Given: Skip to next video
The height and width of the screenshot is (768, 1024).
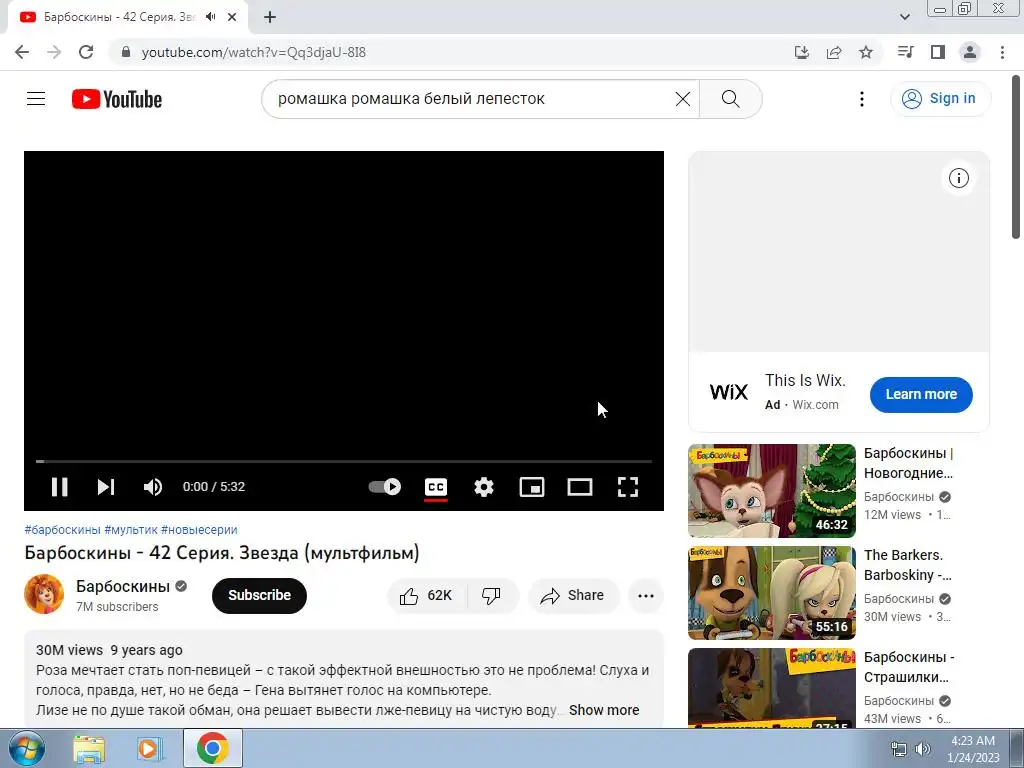Looking at the screenshot, I should tap(106, 487).
